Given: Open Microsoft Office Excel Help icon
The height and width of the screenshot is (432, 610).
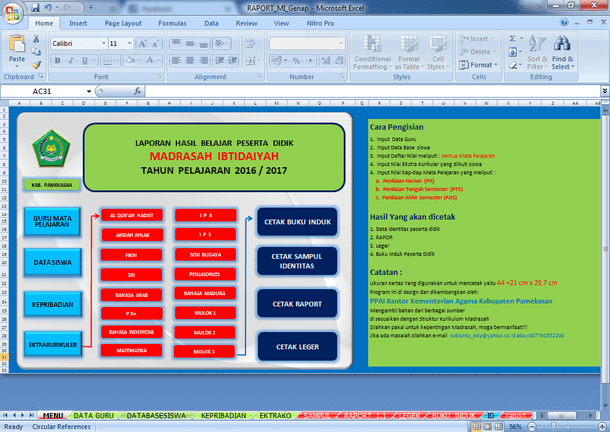Looking at the screenshot, I should pyautogui.click(x=564, y=23).
